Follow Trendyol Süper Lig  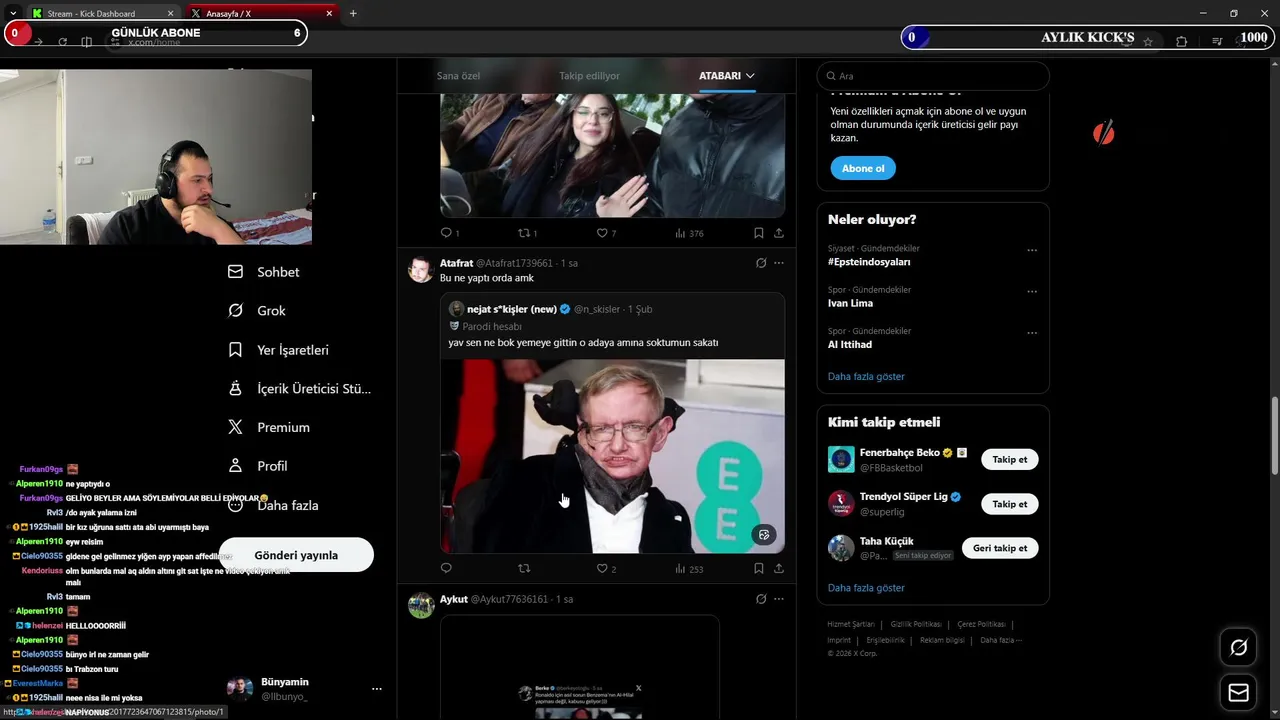tap(1009, 504)
